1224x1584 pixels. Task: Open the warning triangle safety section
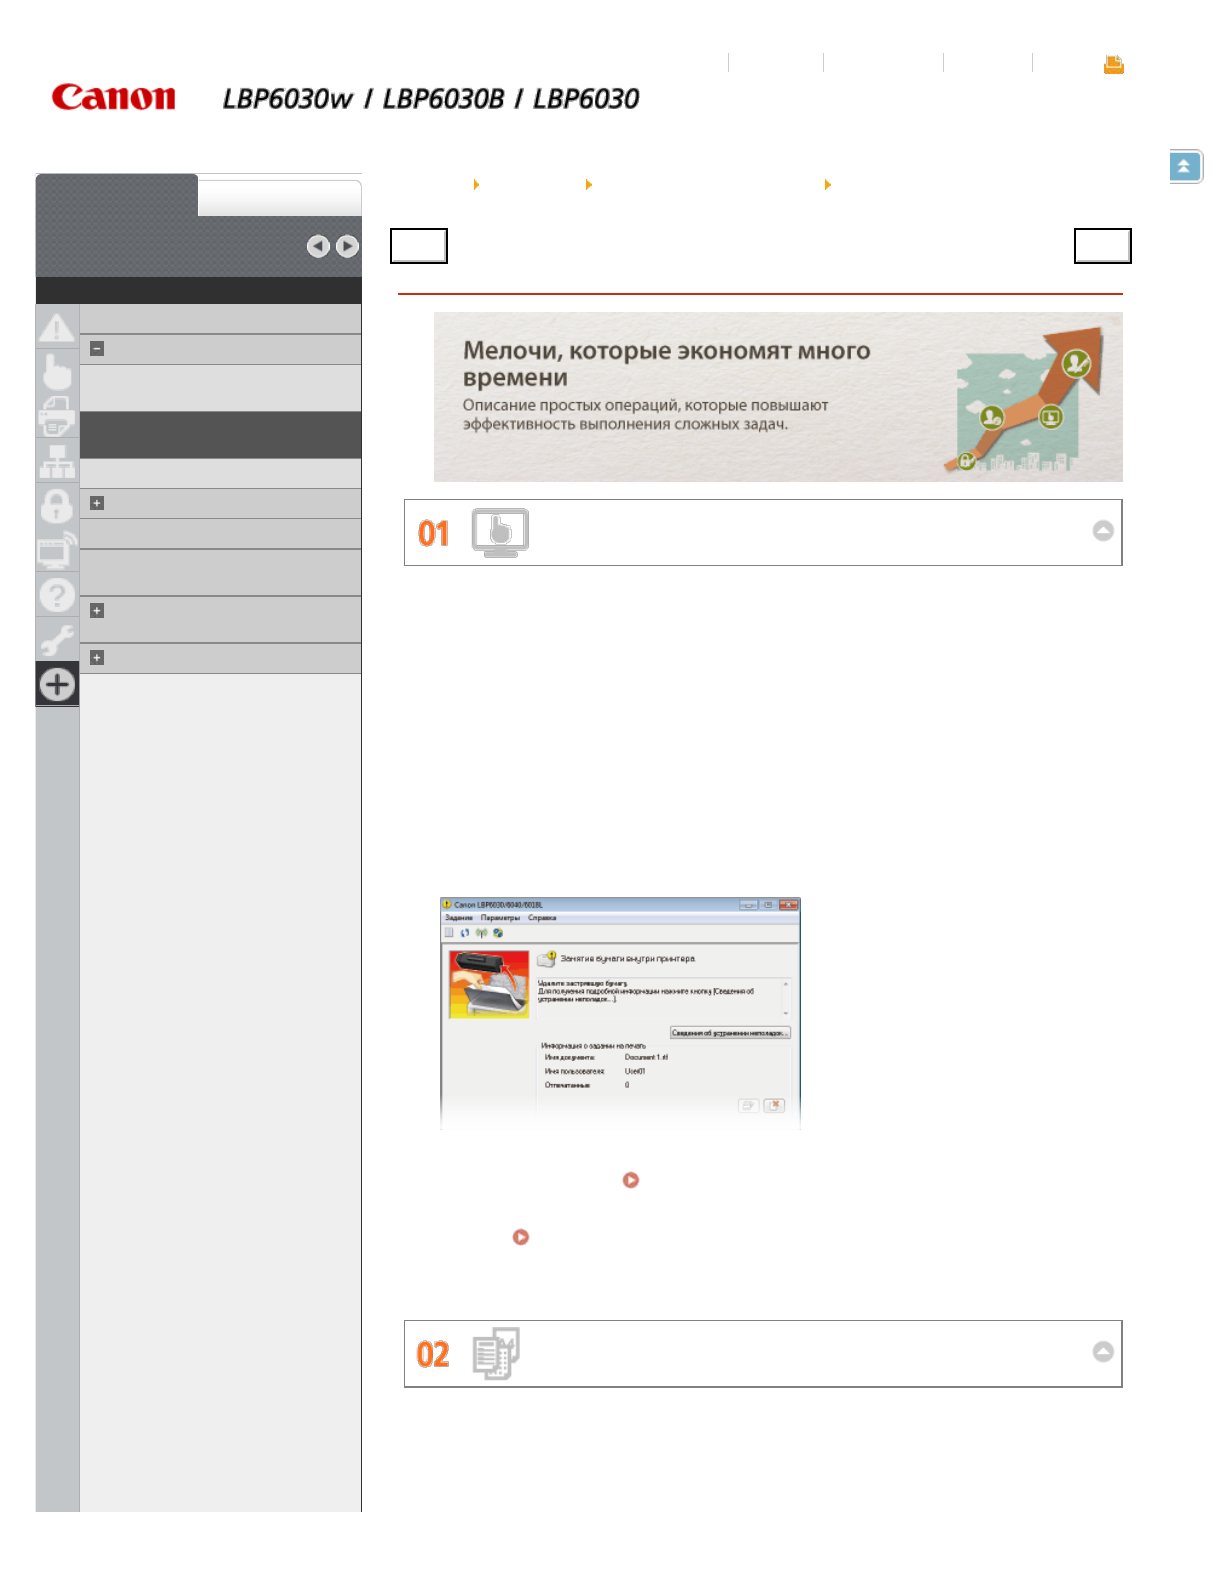(x=57, y=327)
